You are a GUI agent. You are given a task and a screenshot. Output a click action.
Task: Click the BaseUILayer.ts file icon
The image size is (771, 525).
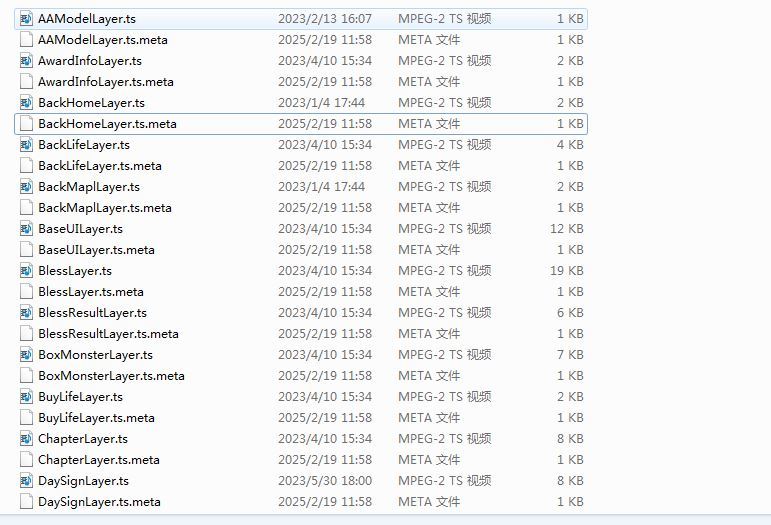(x=27, y=229)
